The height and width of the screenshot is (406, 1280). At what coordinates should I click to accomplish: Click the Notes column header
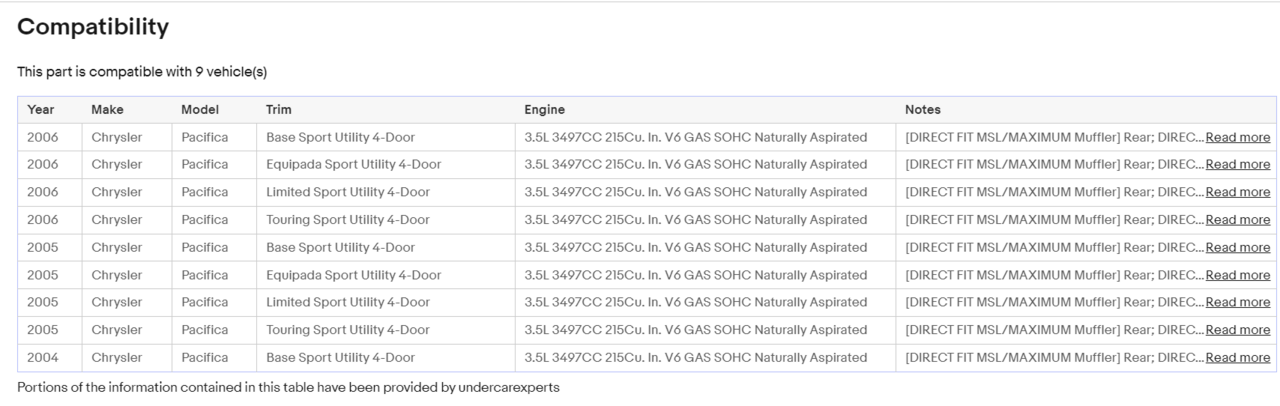922,109
